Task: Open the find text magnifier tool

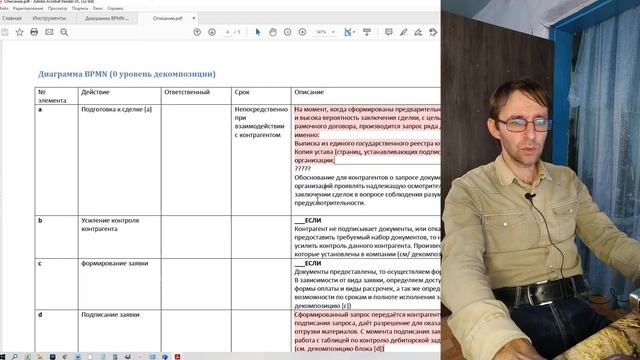Action: click(x=64, y=32)
